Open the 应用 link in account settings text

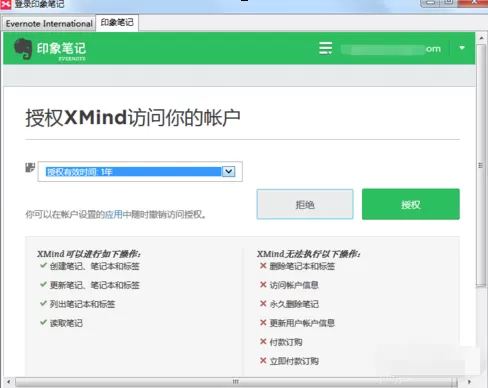(x=113, y=214)
